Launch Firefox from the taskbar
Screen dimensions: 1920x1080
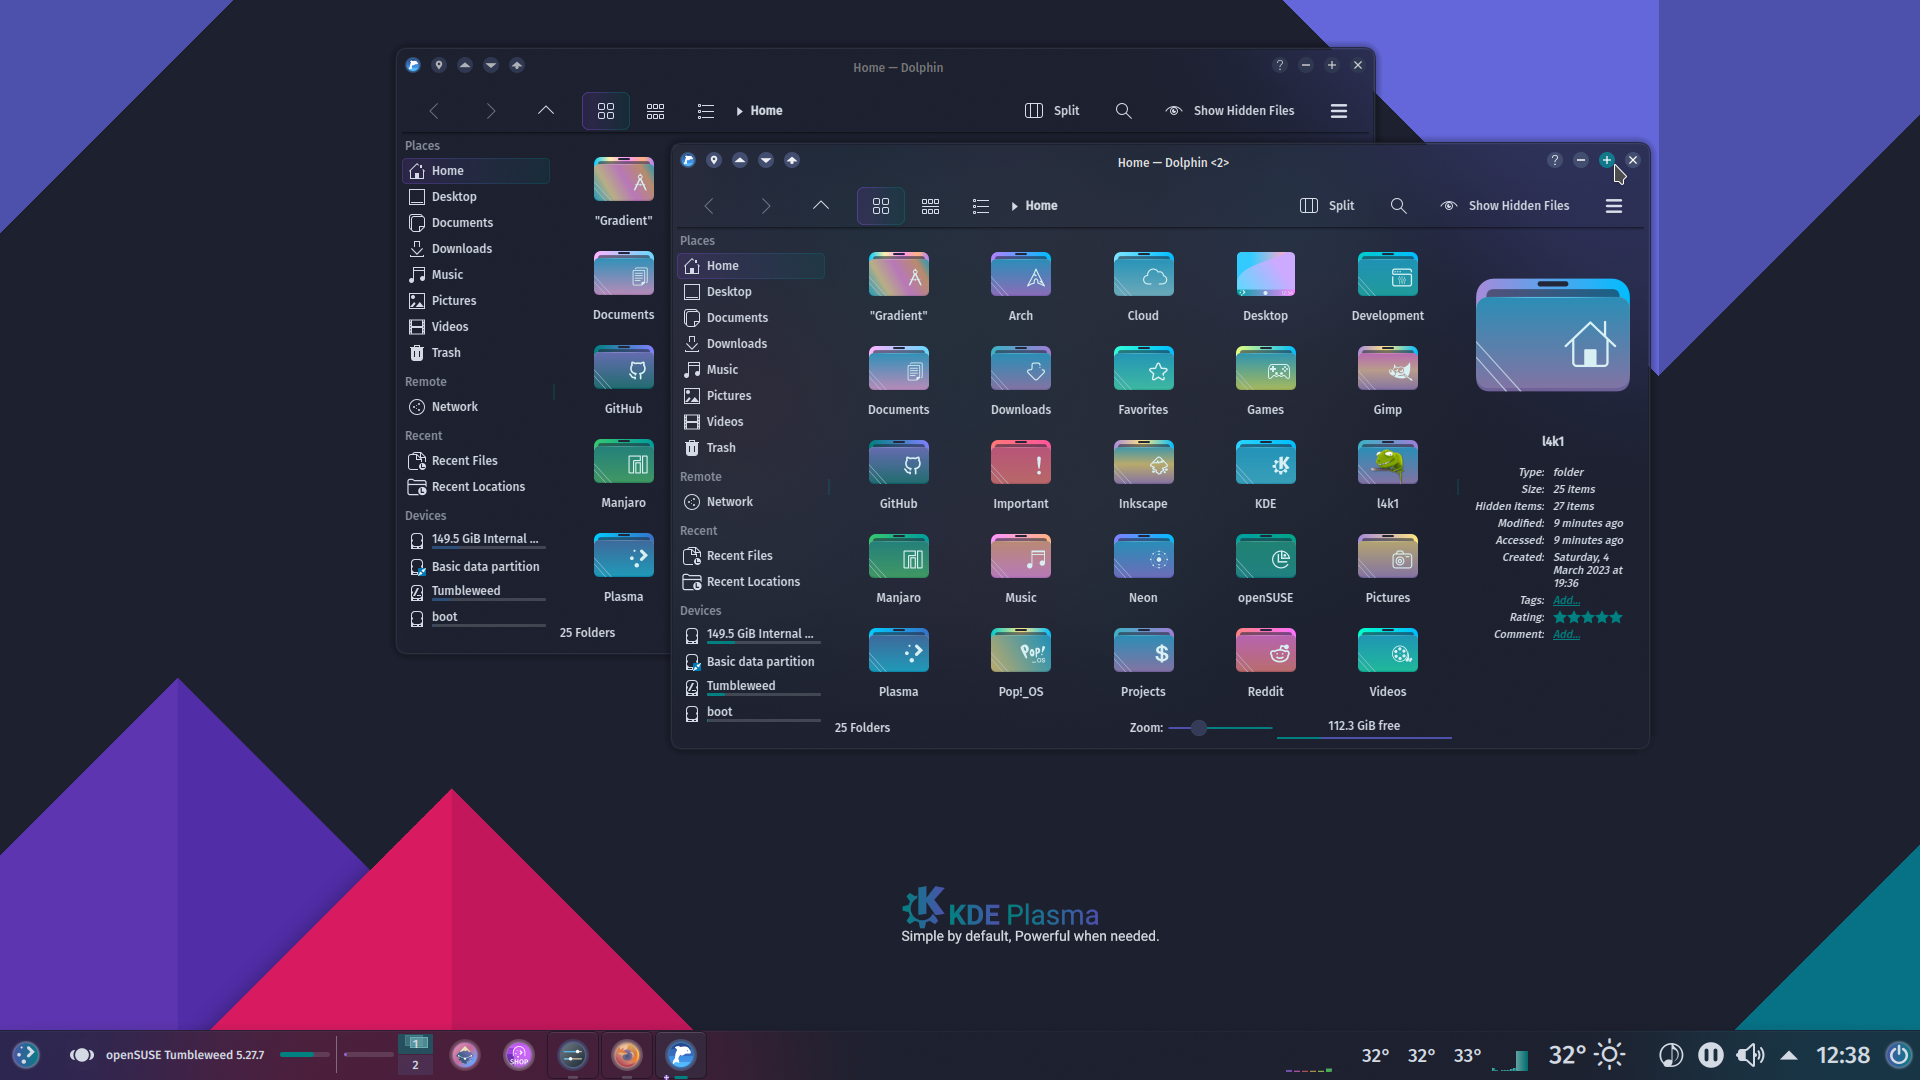point(627,1055)
